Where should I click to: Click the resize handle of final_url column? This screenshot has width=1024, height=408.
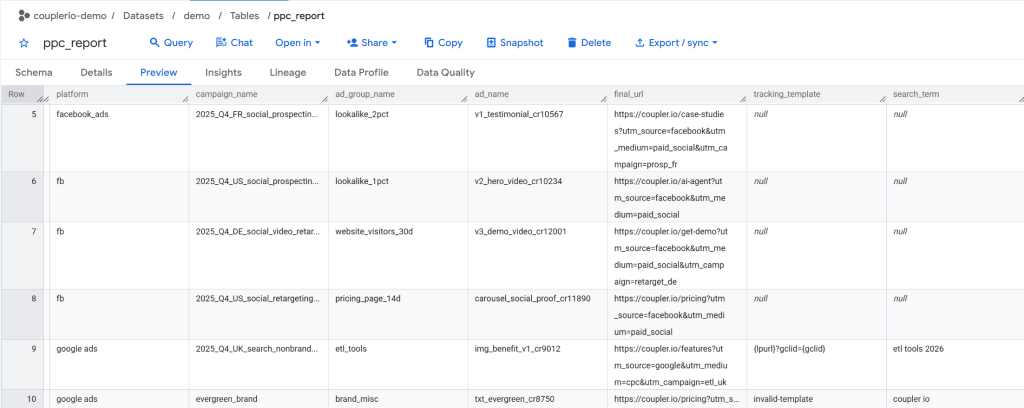click(743, 99)
